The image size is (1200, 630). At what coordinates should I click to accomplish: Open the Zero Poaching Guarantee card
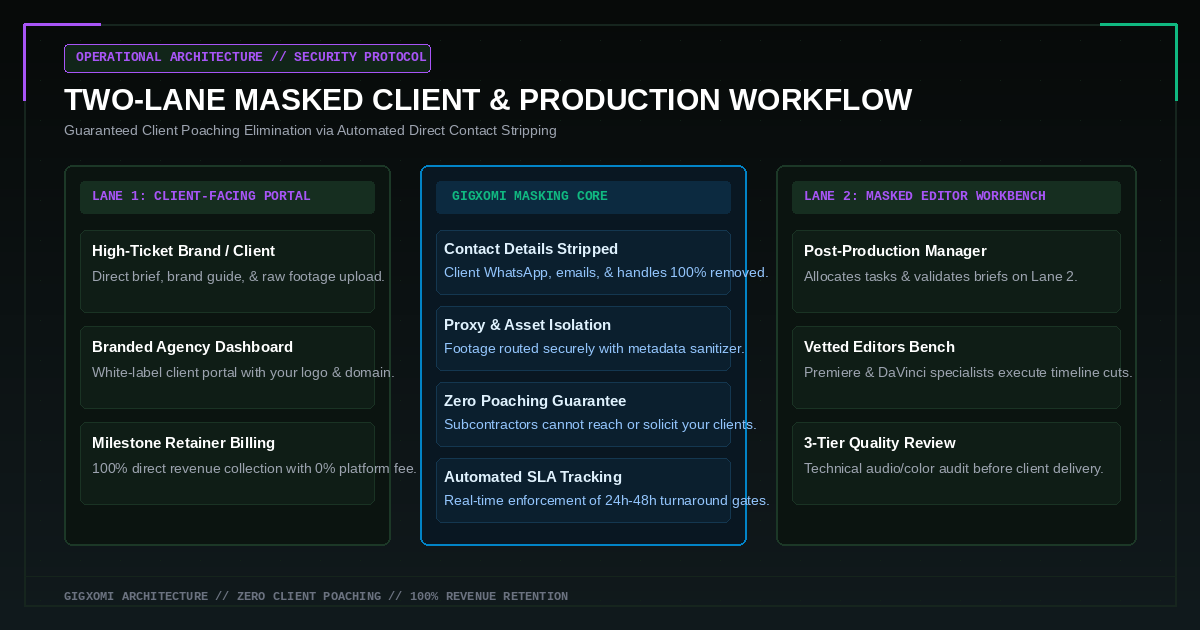(583, 414)
